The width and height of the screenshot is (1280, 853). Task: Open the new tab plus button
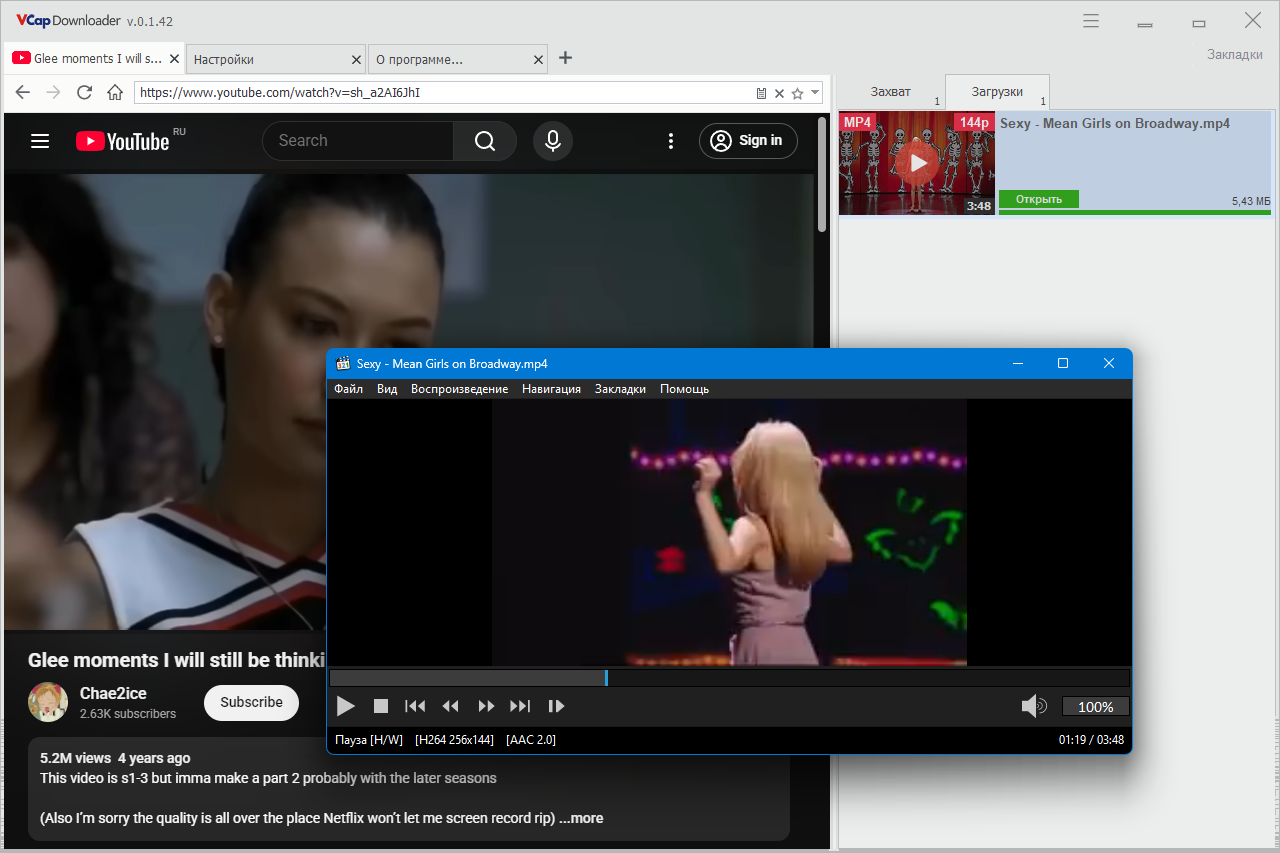(x=565, y=58)
